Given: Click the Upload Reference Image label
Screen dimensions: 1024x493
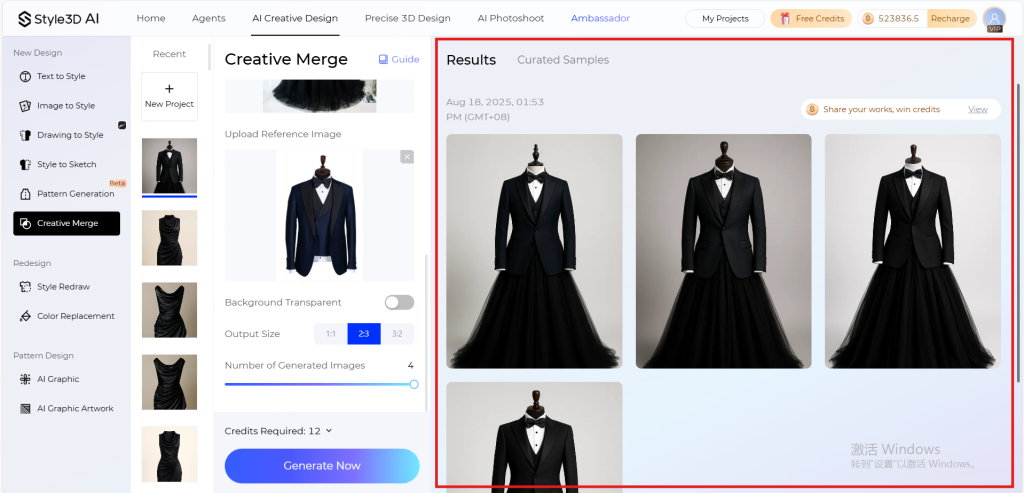Looking at the screenshot, I should (x=283, y=134).
